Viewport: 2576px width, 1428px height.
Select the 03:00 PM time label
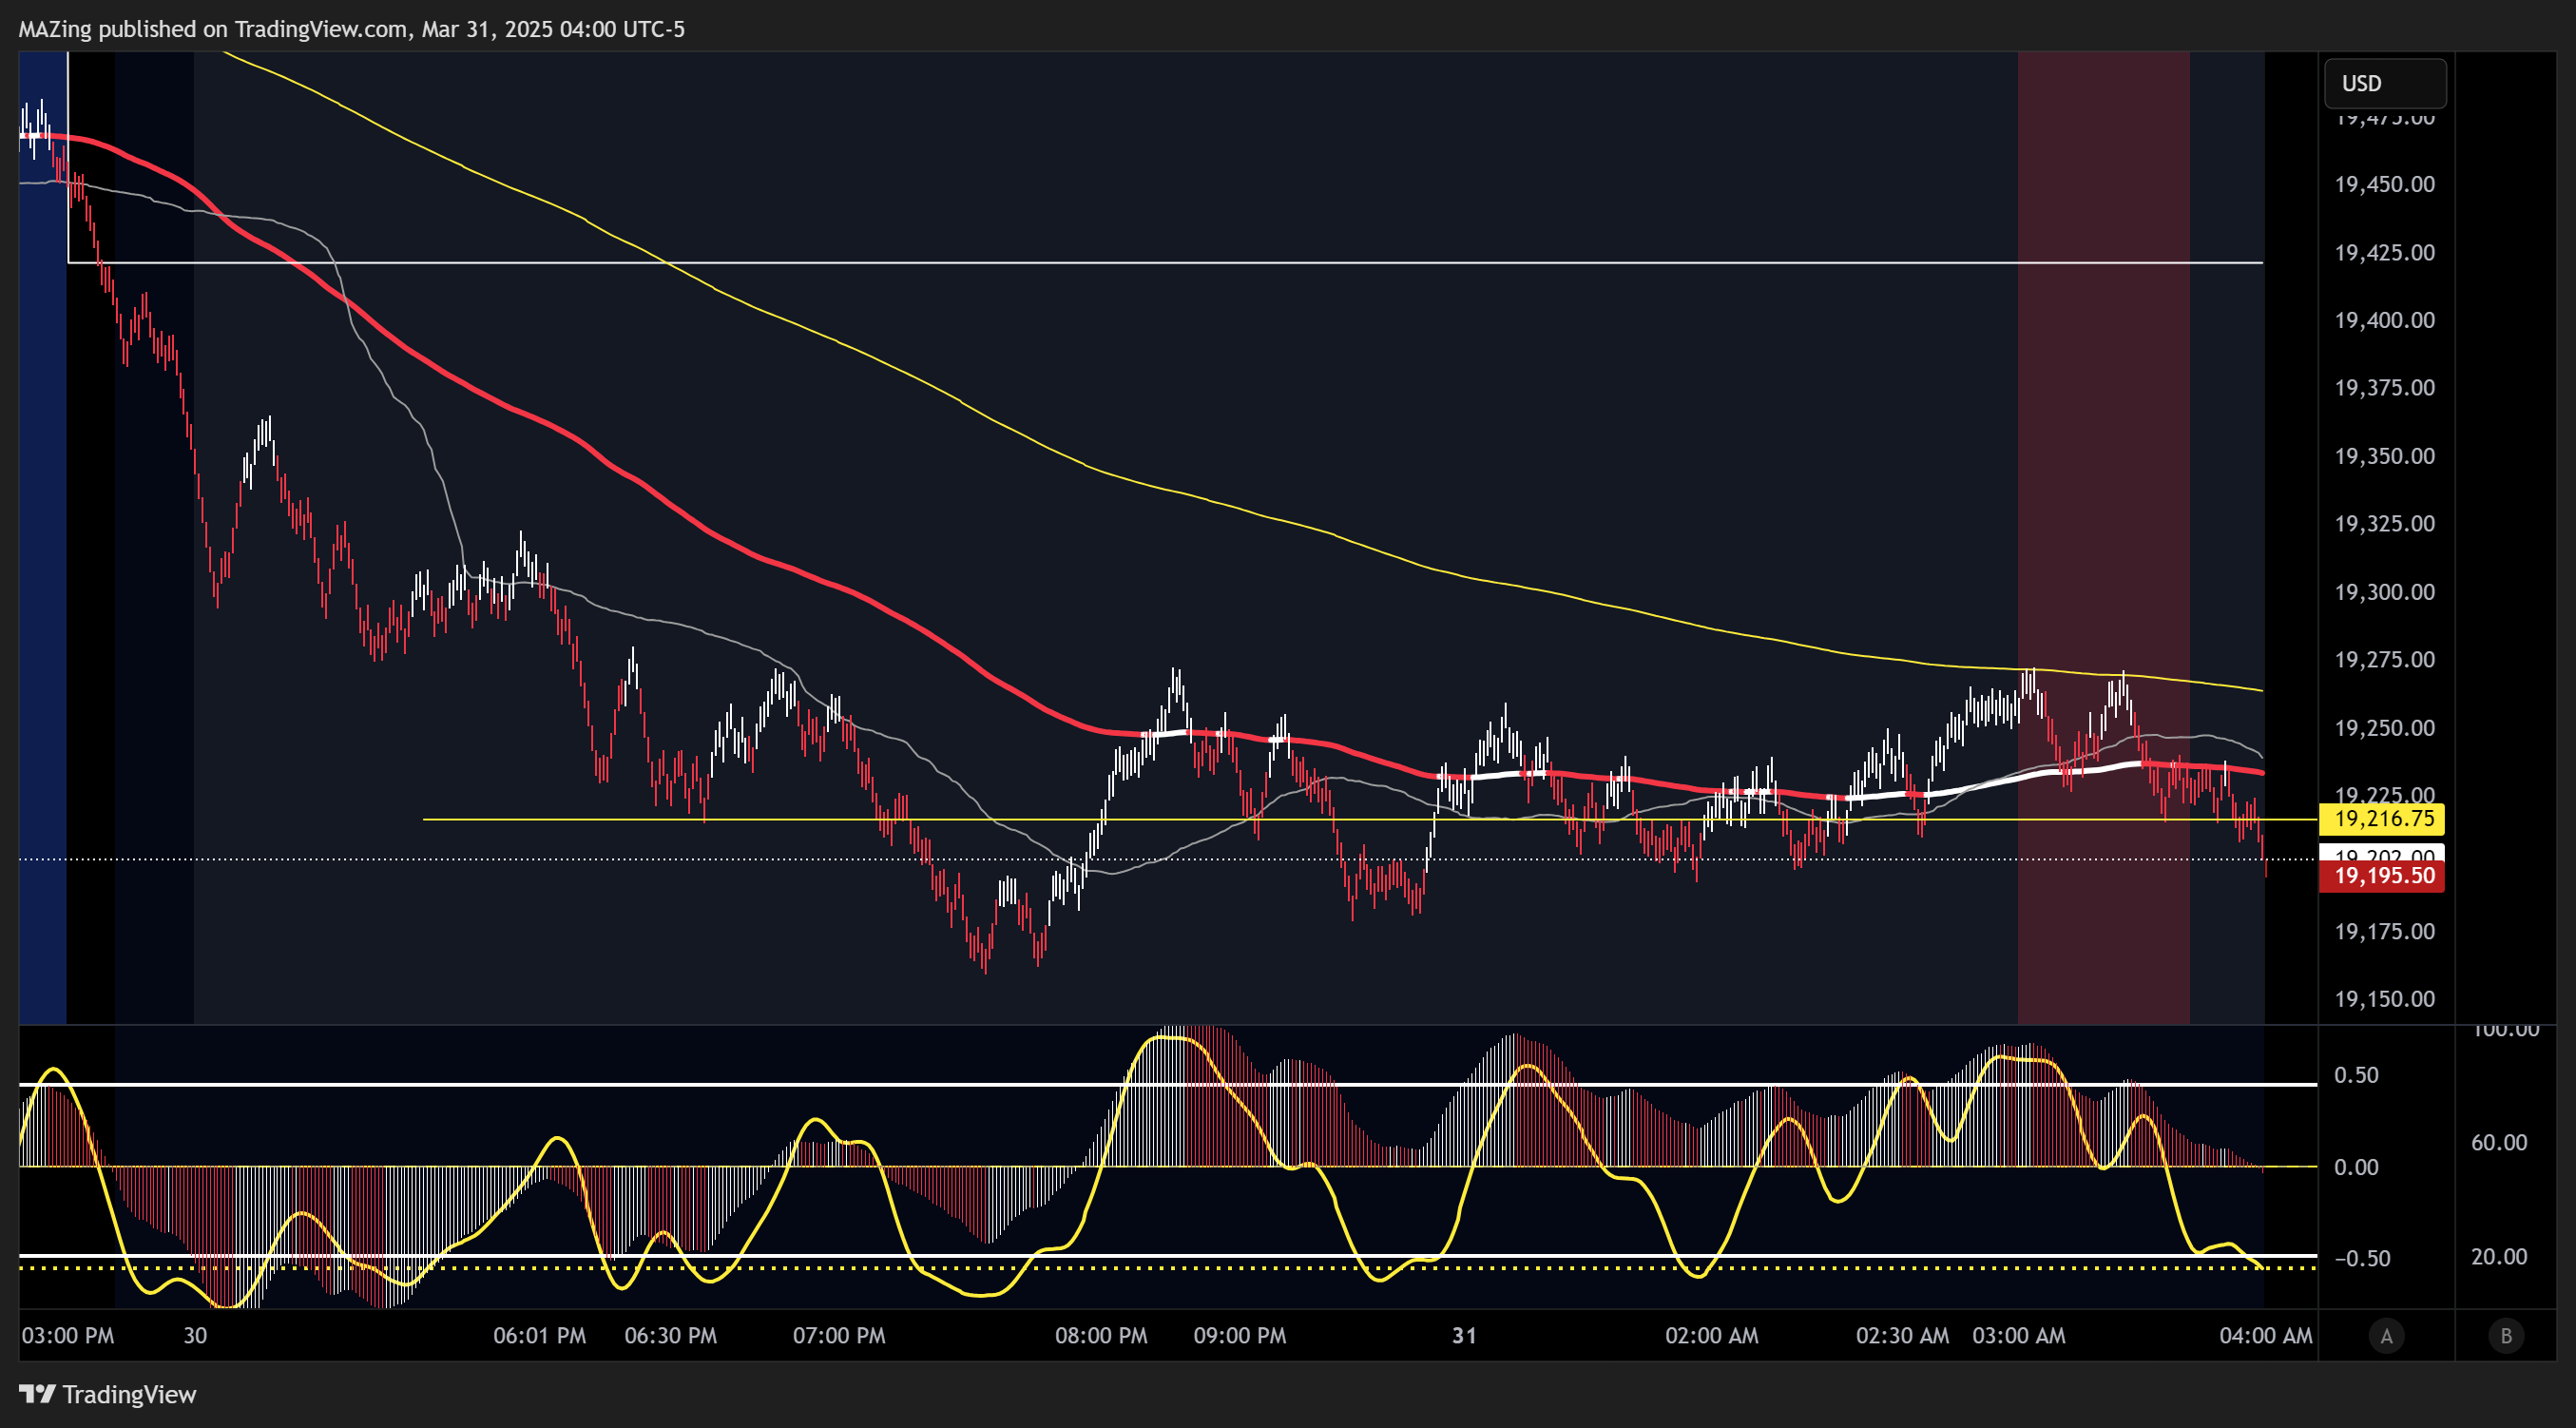click(68, 1336)
